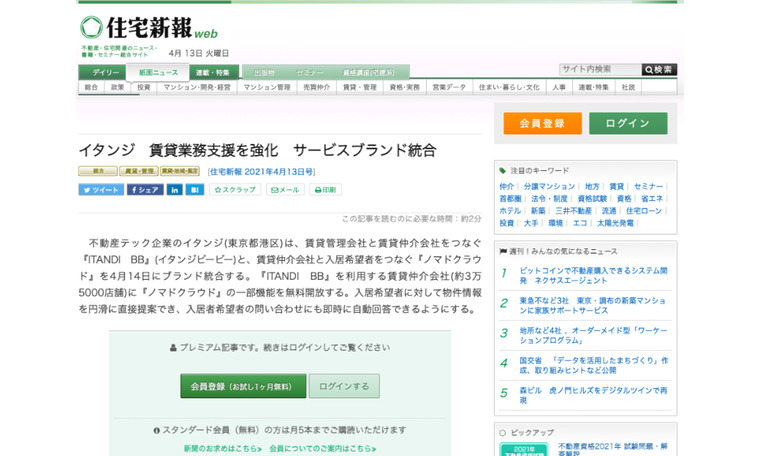Focus the サイト内検索 search field
Viewport: 760px width, 456px height.
coord(599,69)
